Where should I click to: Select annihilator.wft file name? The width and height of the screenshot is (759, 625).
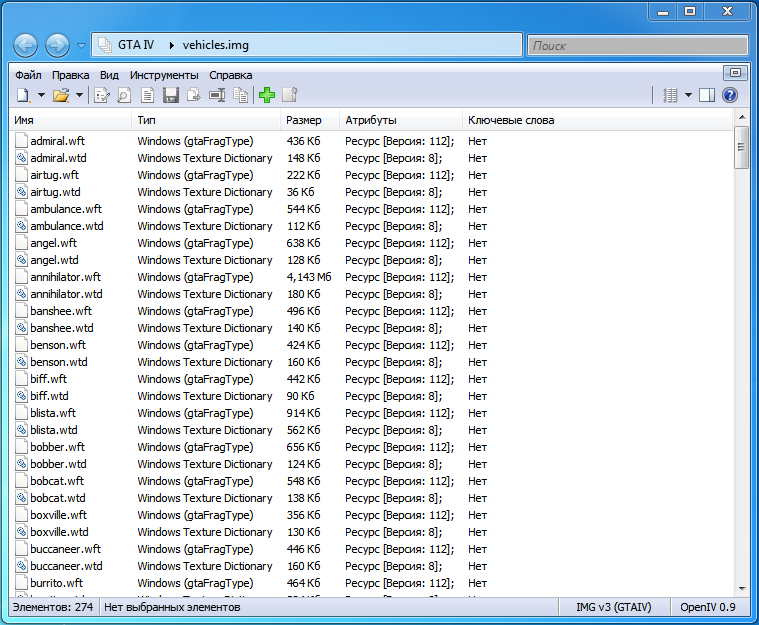(65, 277)
